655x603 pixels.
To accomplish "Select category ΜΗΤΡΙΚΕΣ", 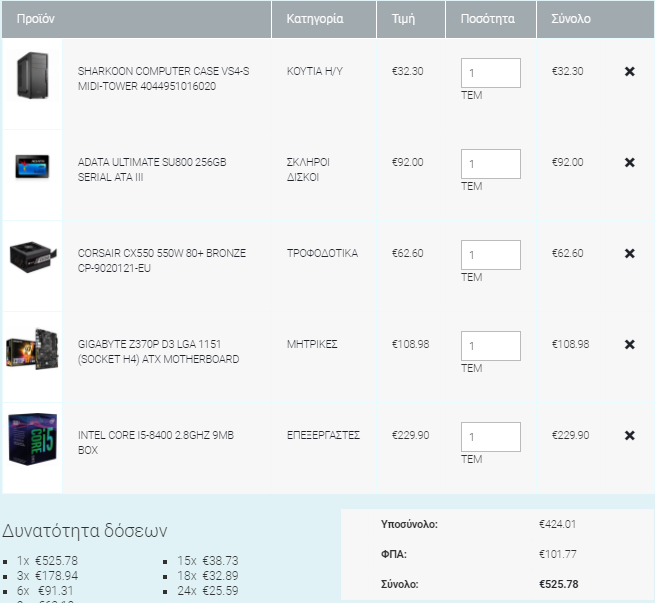I will (x=312, y=345).
